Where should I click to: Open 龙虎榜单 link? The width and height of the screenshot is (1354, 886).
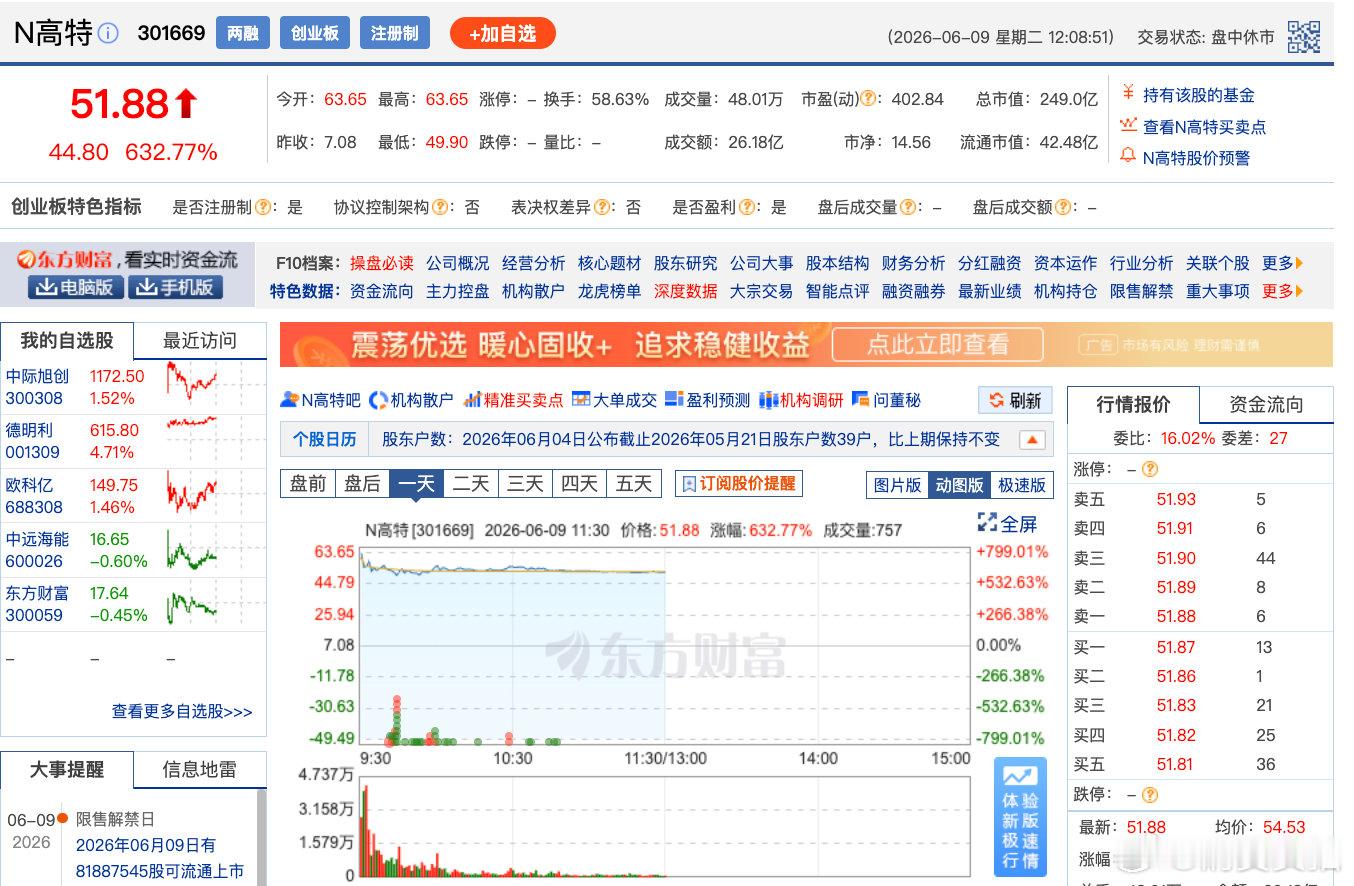[x=609, y=291]
